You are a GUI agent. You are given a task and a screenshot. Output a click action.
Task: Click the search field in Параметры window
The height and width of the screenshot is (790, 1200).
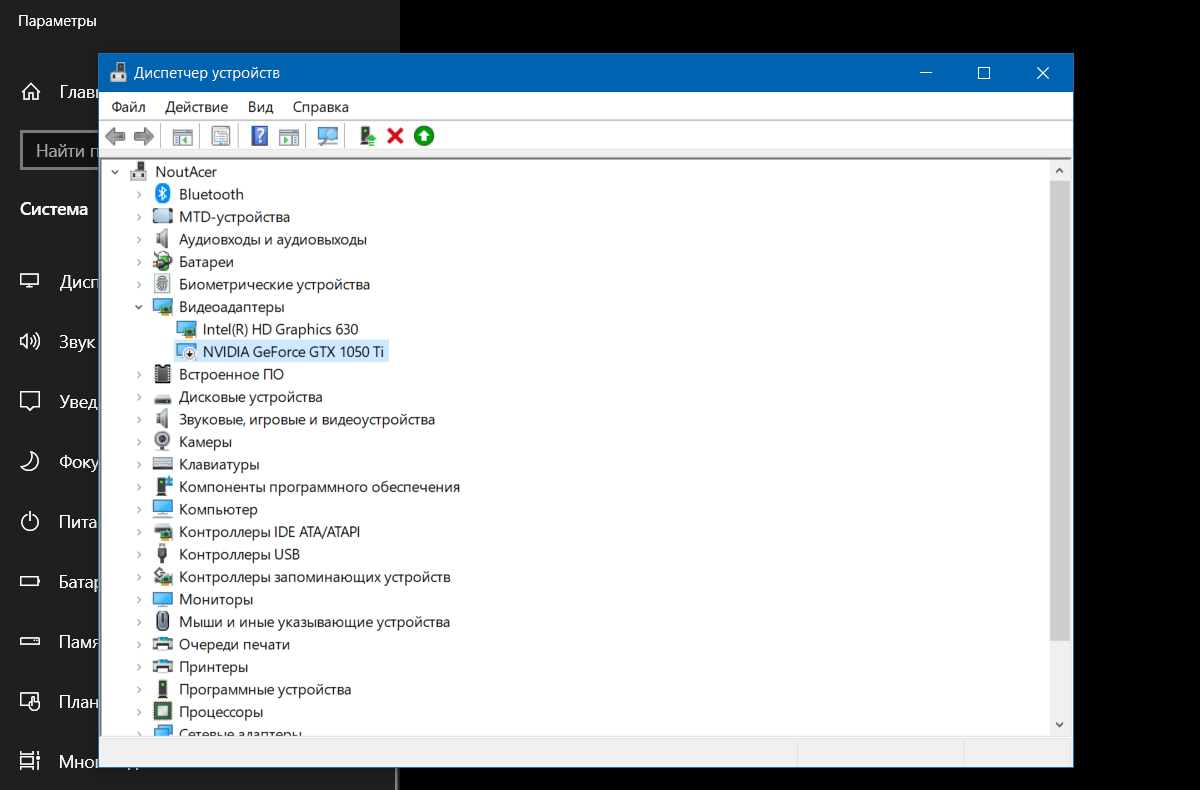tap(60, 151)
